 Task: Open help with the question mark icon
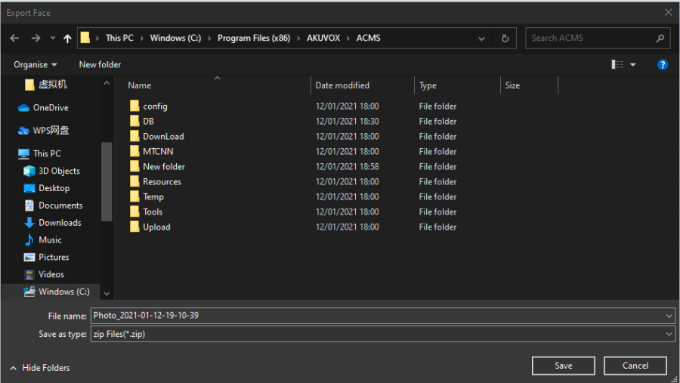pos(662,65)
